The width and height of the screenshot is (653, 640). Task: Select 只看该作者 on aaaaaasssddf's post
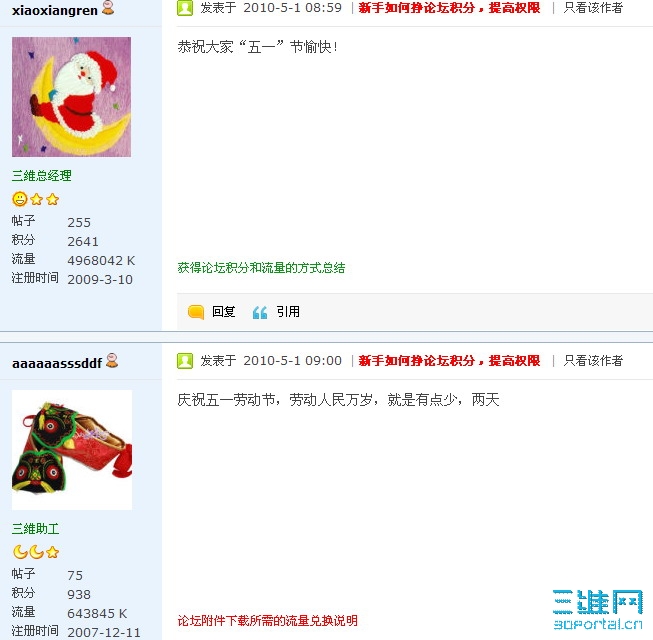pyautogui.click(x=593, y=361)
